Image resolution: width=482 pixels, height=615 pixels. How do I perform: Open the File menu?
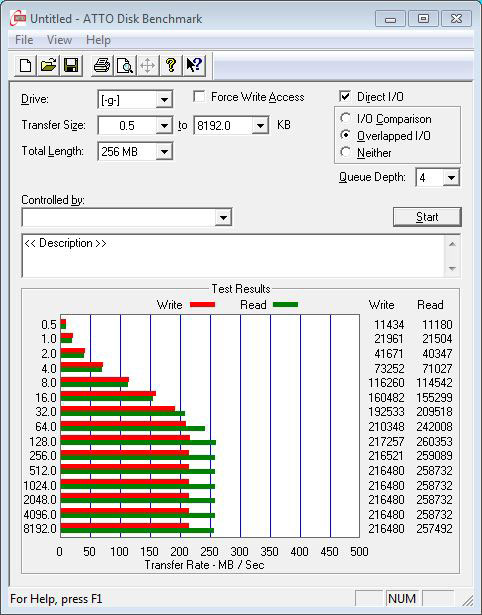24,40
